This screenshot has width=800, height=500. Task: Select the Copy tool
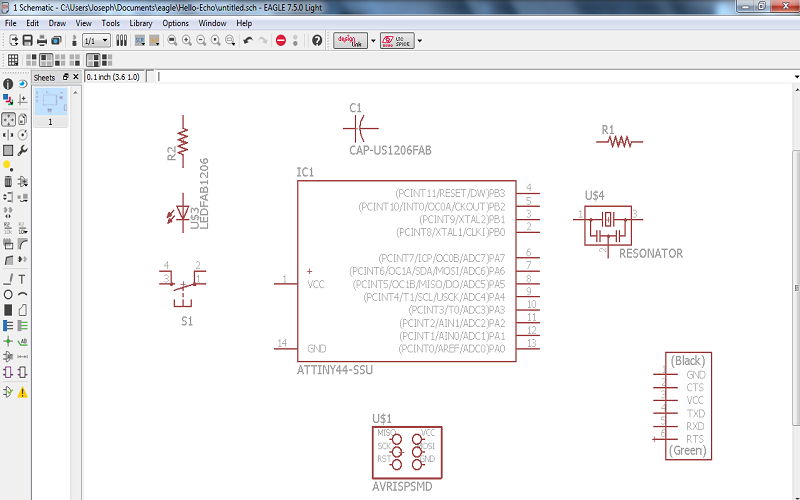(x=22, y=119)
